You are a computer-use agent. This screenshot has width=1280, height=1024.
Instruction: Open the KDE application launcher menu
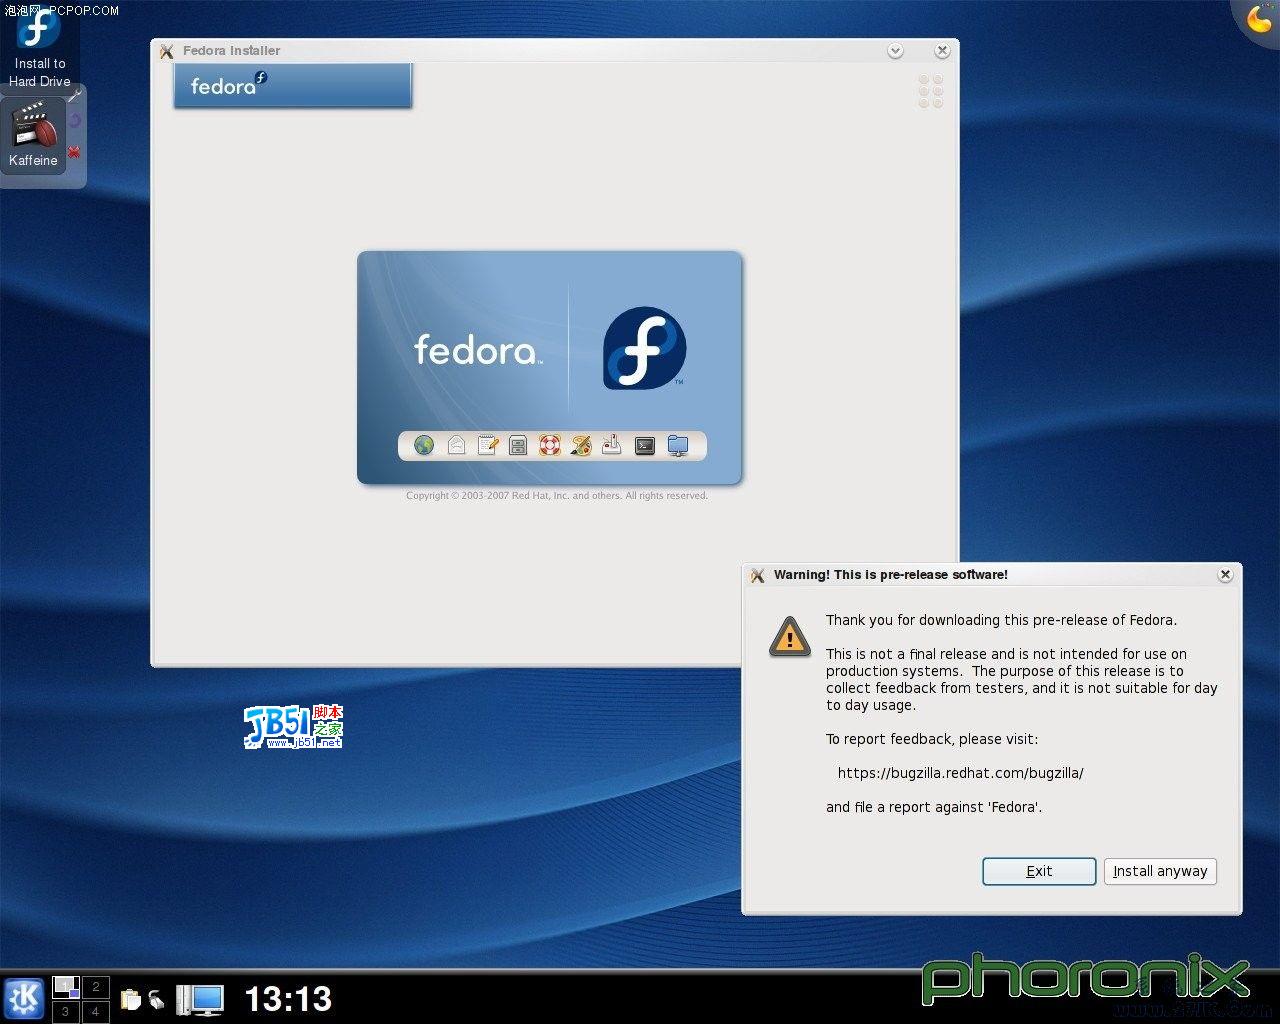tap(24, 999)
